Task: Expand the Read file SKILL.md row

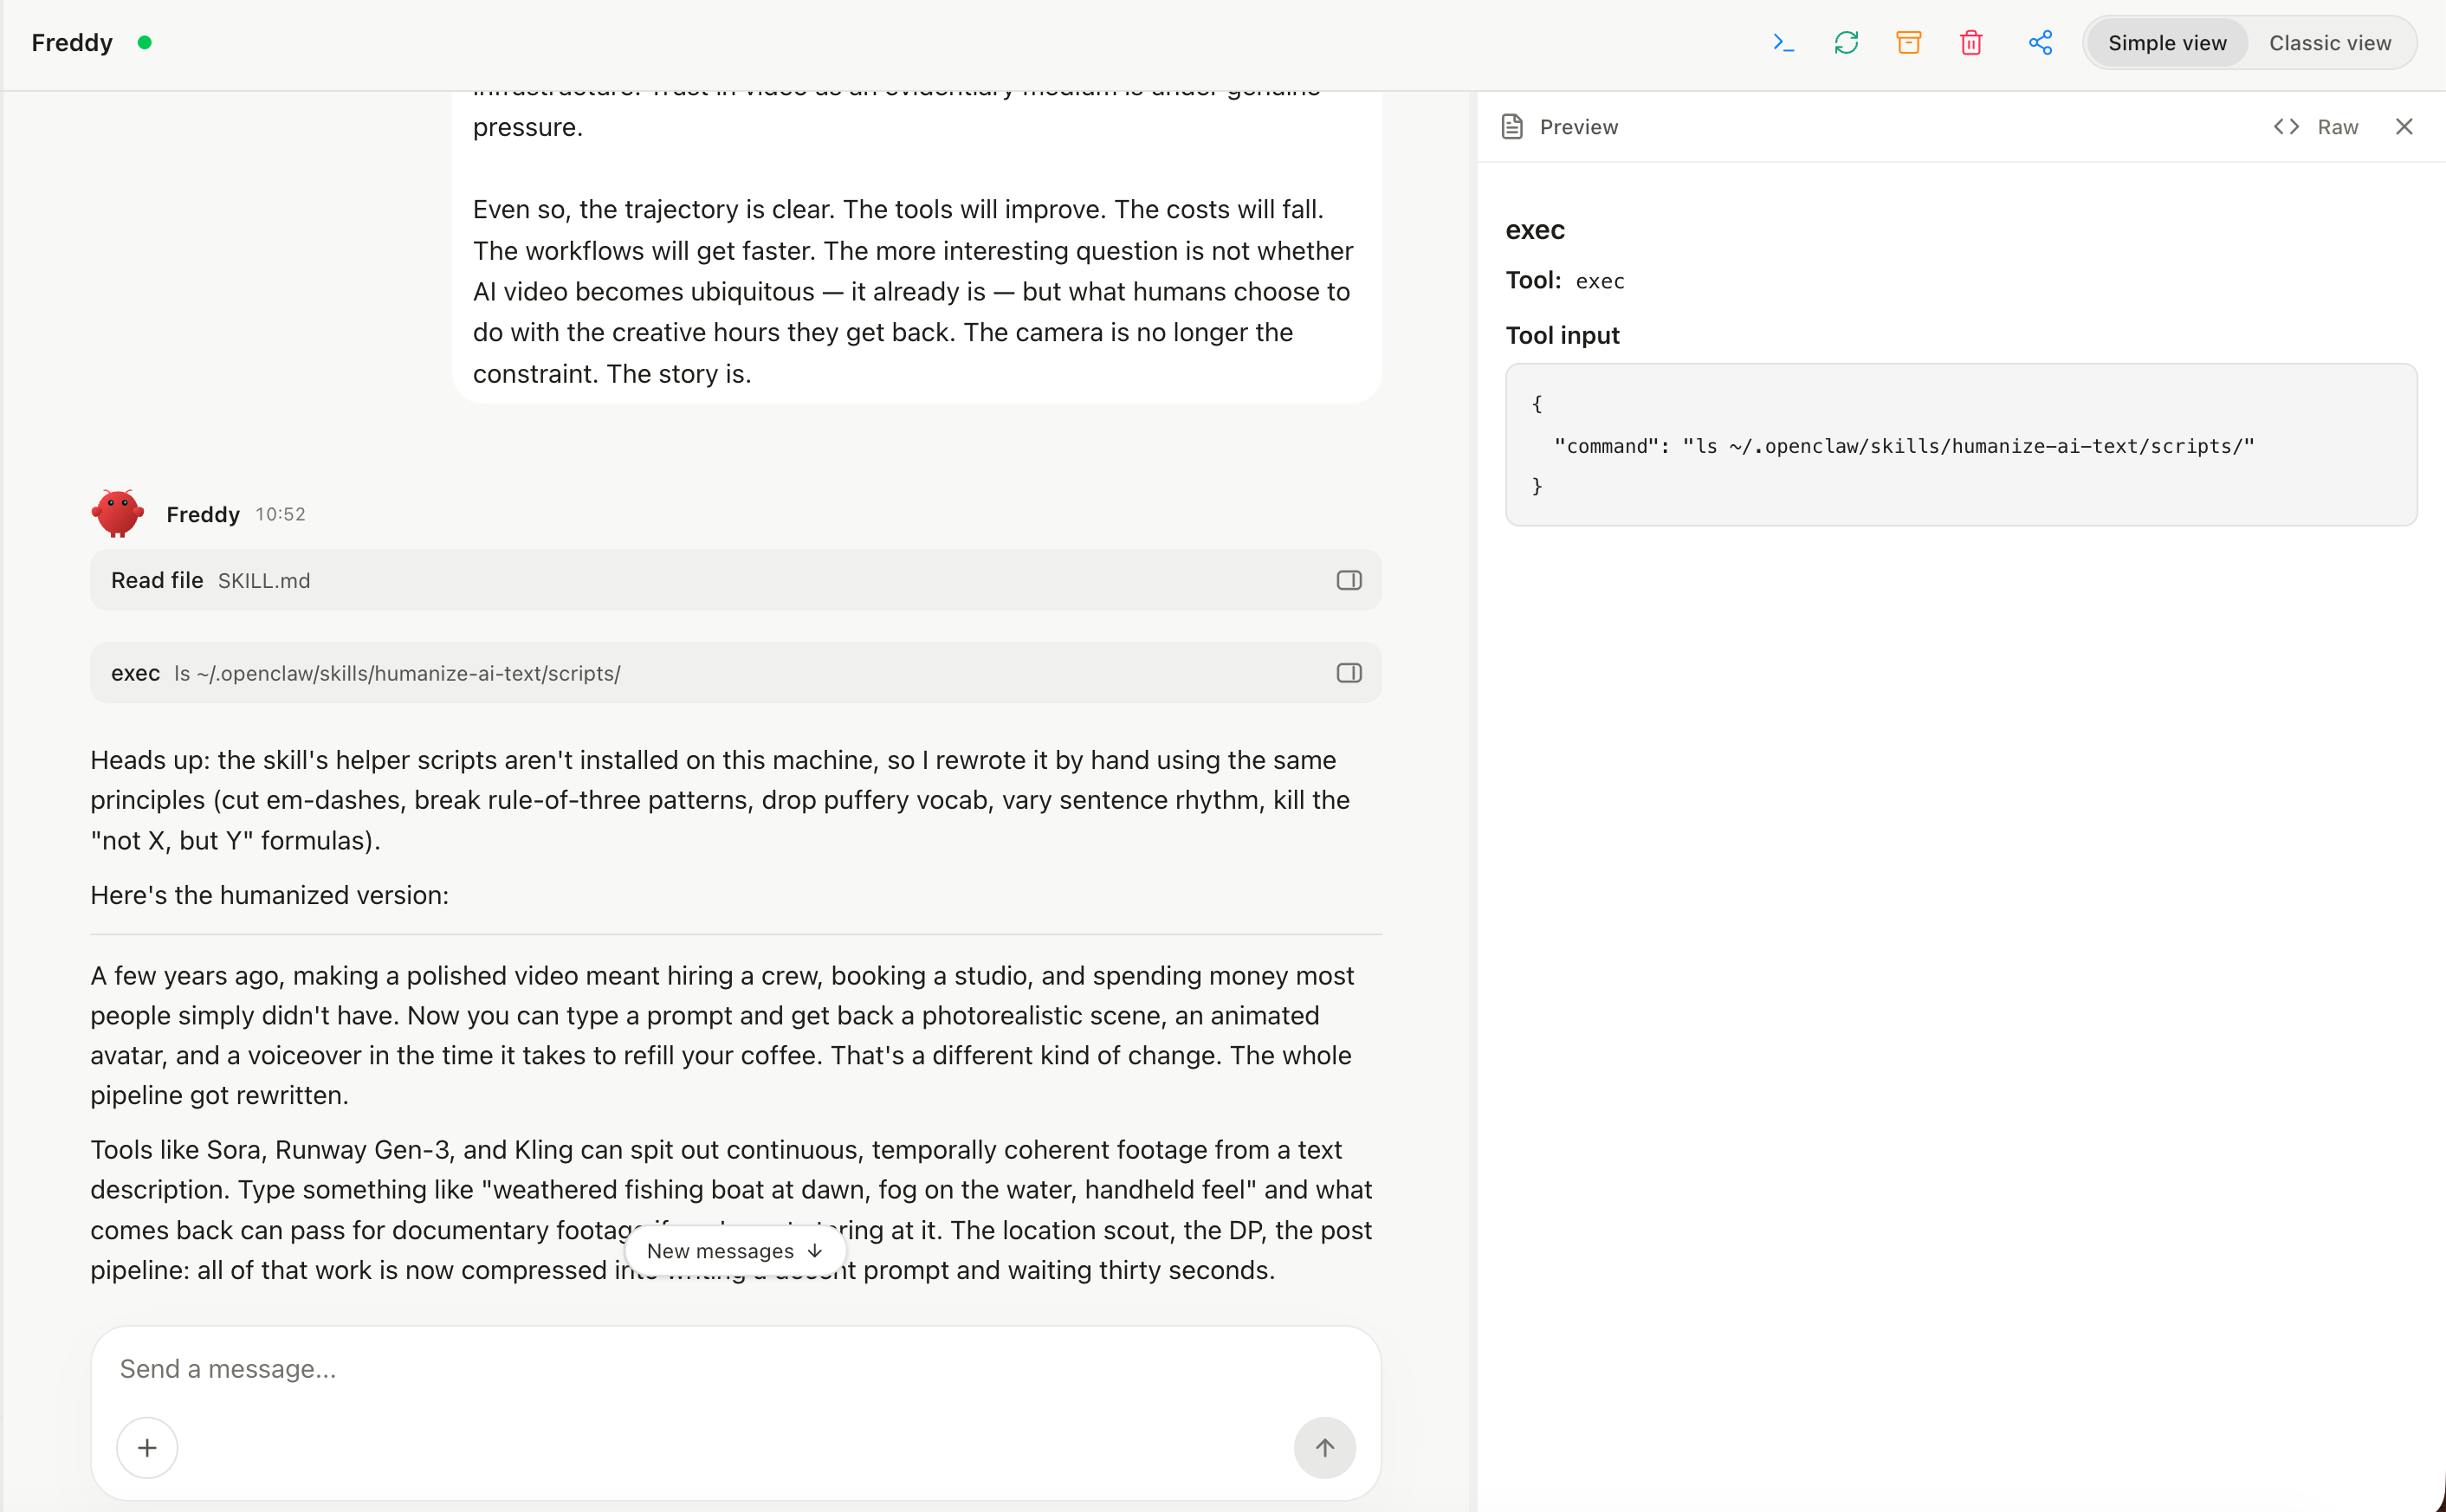Action: 736,580
